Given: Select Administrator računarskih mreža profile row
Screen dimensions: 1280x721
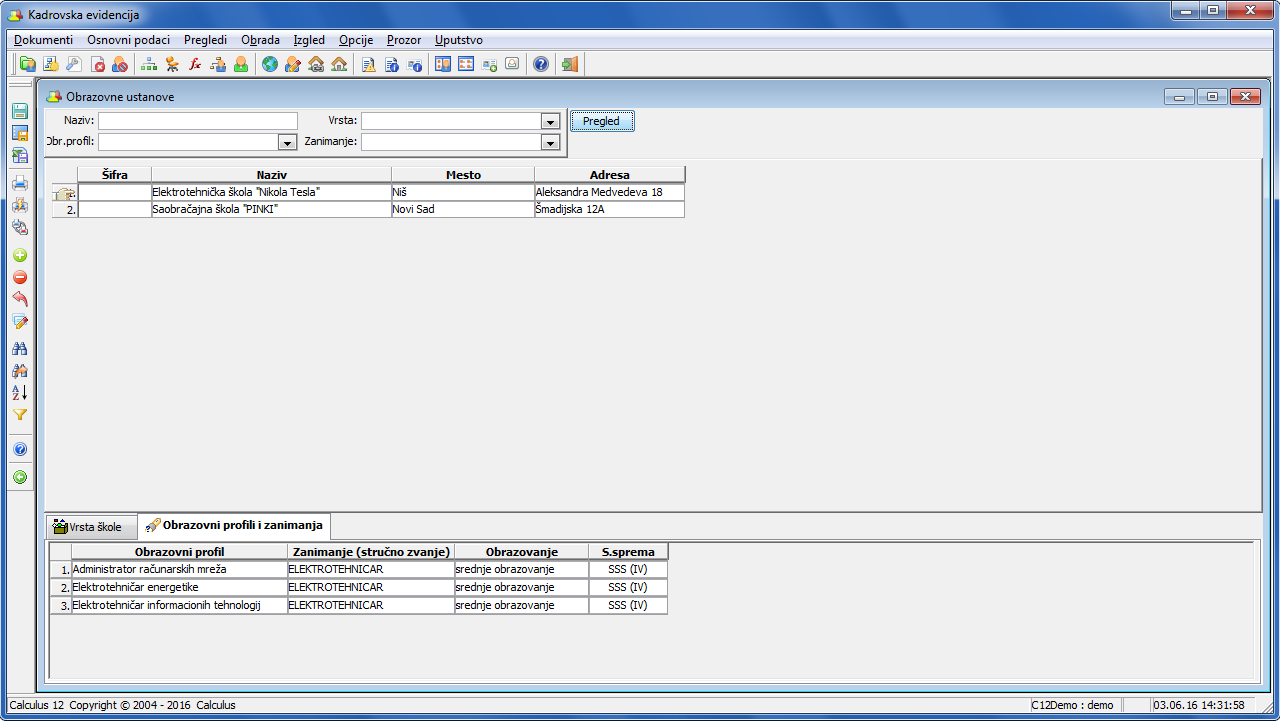Looking at the screenshot, I should (359, 569).
